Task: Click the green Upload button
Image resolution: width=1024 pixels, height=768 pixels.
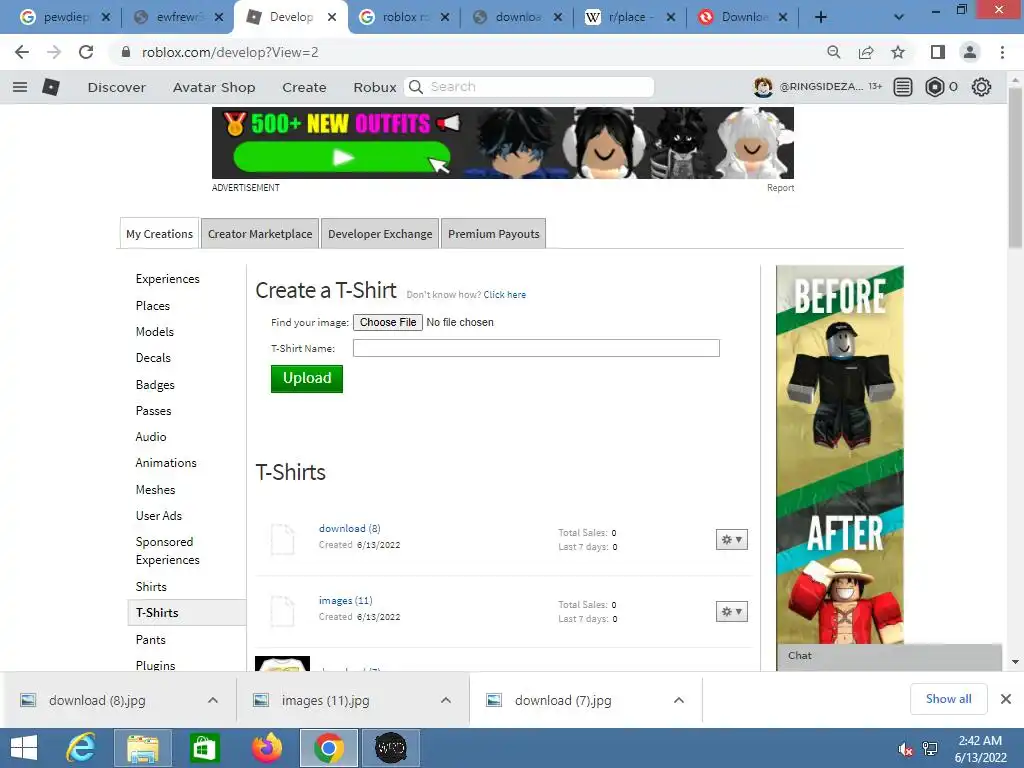Action: [307, 378]
